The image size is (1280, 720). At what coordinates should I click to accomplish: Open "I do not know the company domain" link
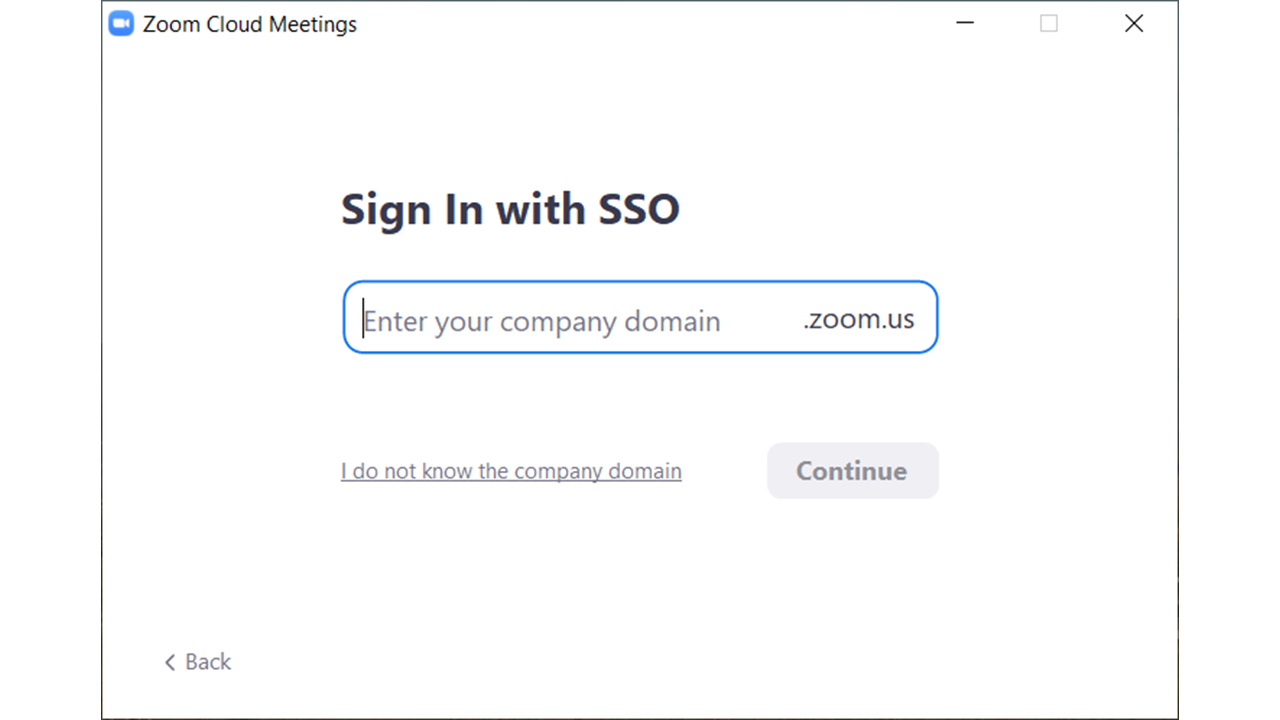[x=511, y=471]
